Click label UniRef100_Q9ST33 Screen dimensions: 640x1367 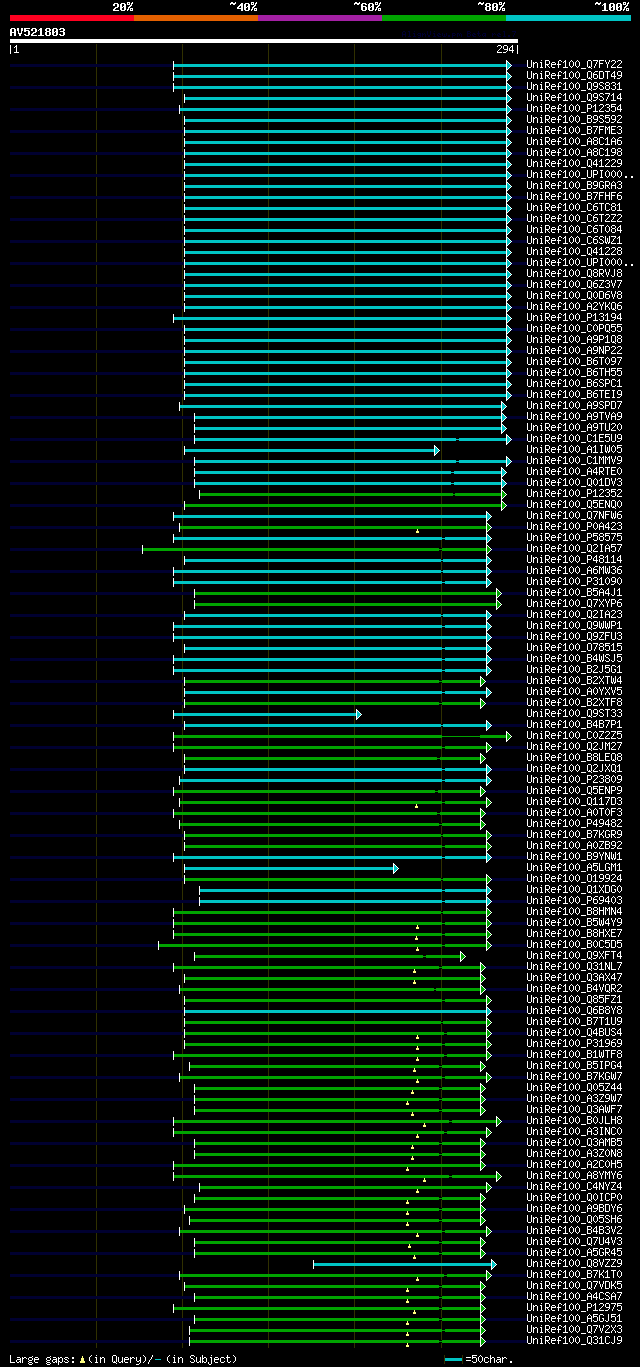[574, 713]
